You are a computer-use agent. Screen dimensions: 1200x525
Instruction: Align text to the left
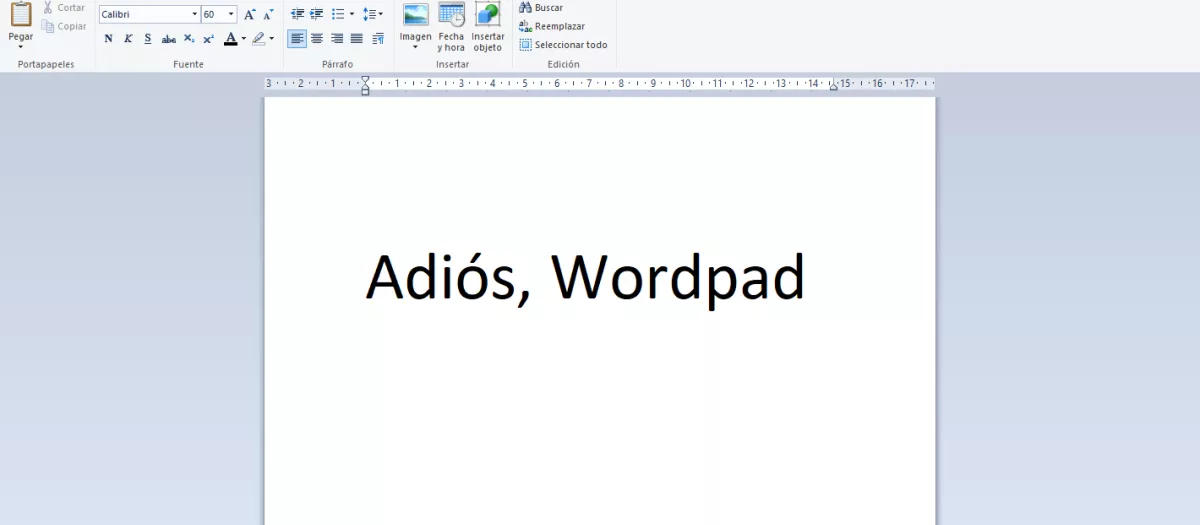click(297, 39)
